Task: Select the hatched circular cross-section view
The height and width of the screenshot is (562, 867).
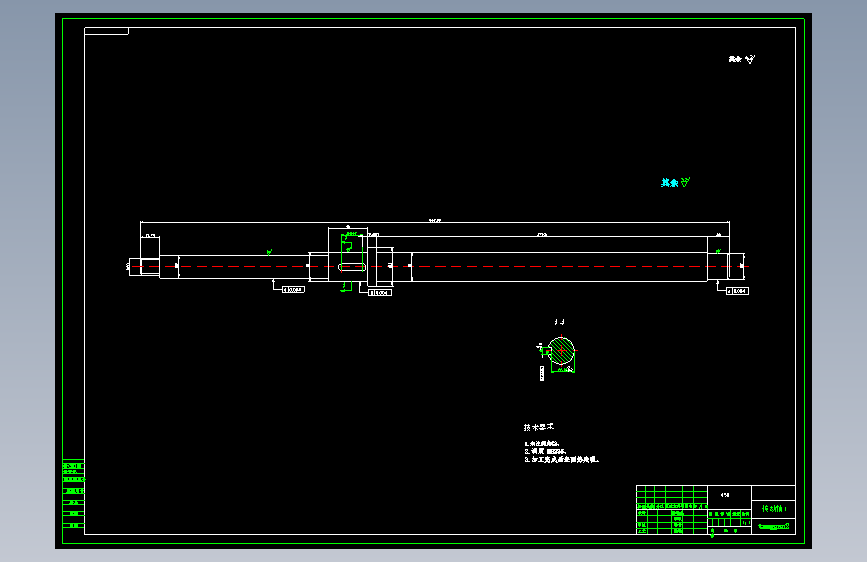Action: click(x=561, y=351)
